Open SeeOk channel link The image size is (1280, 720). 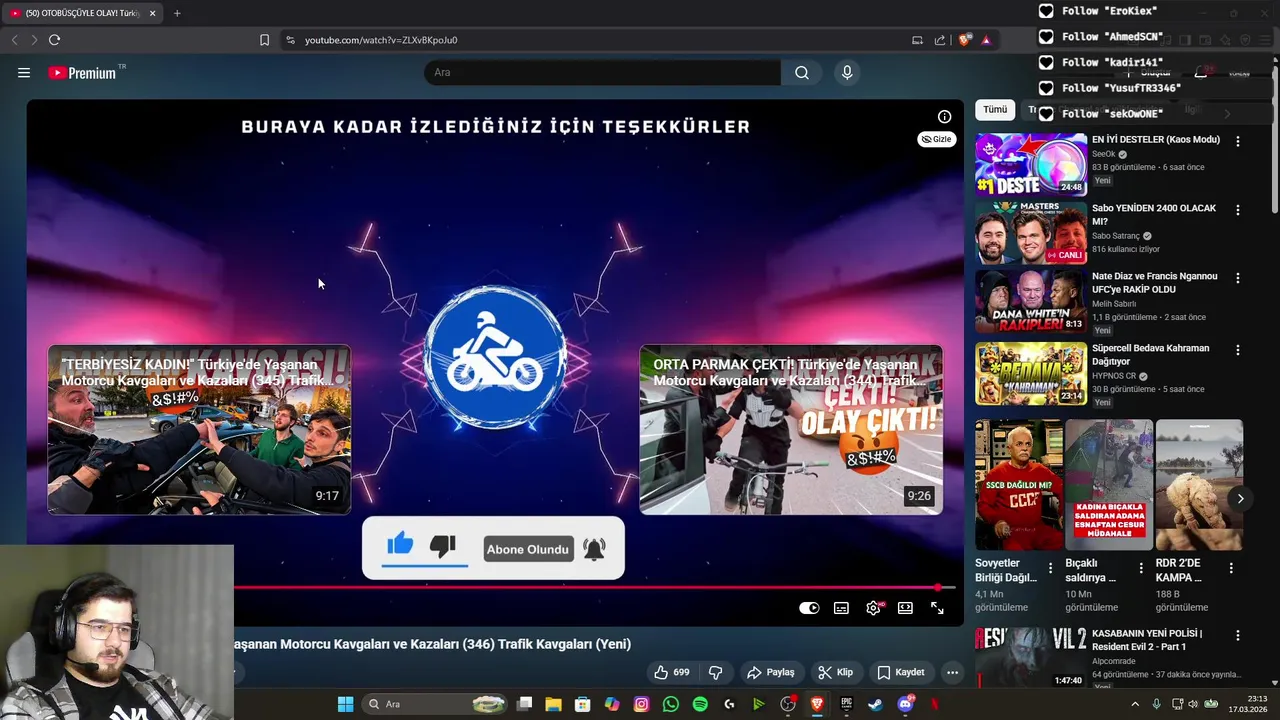(x=1103, y=154)
